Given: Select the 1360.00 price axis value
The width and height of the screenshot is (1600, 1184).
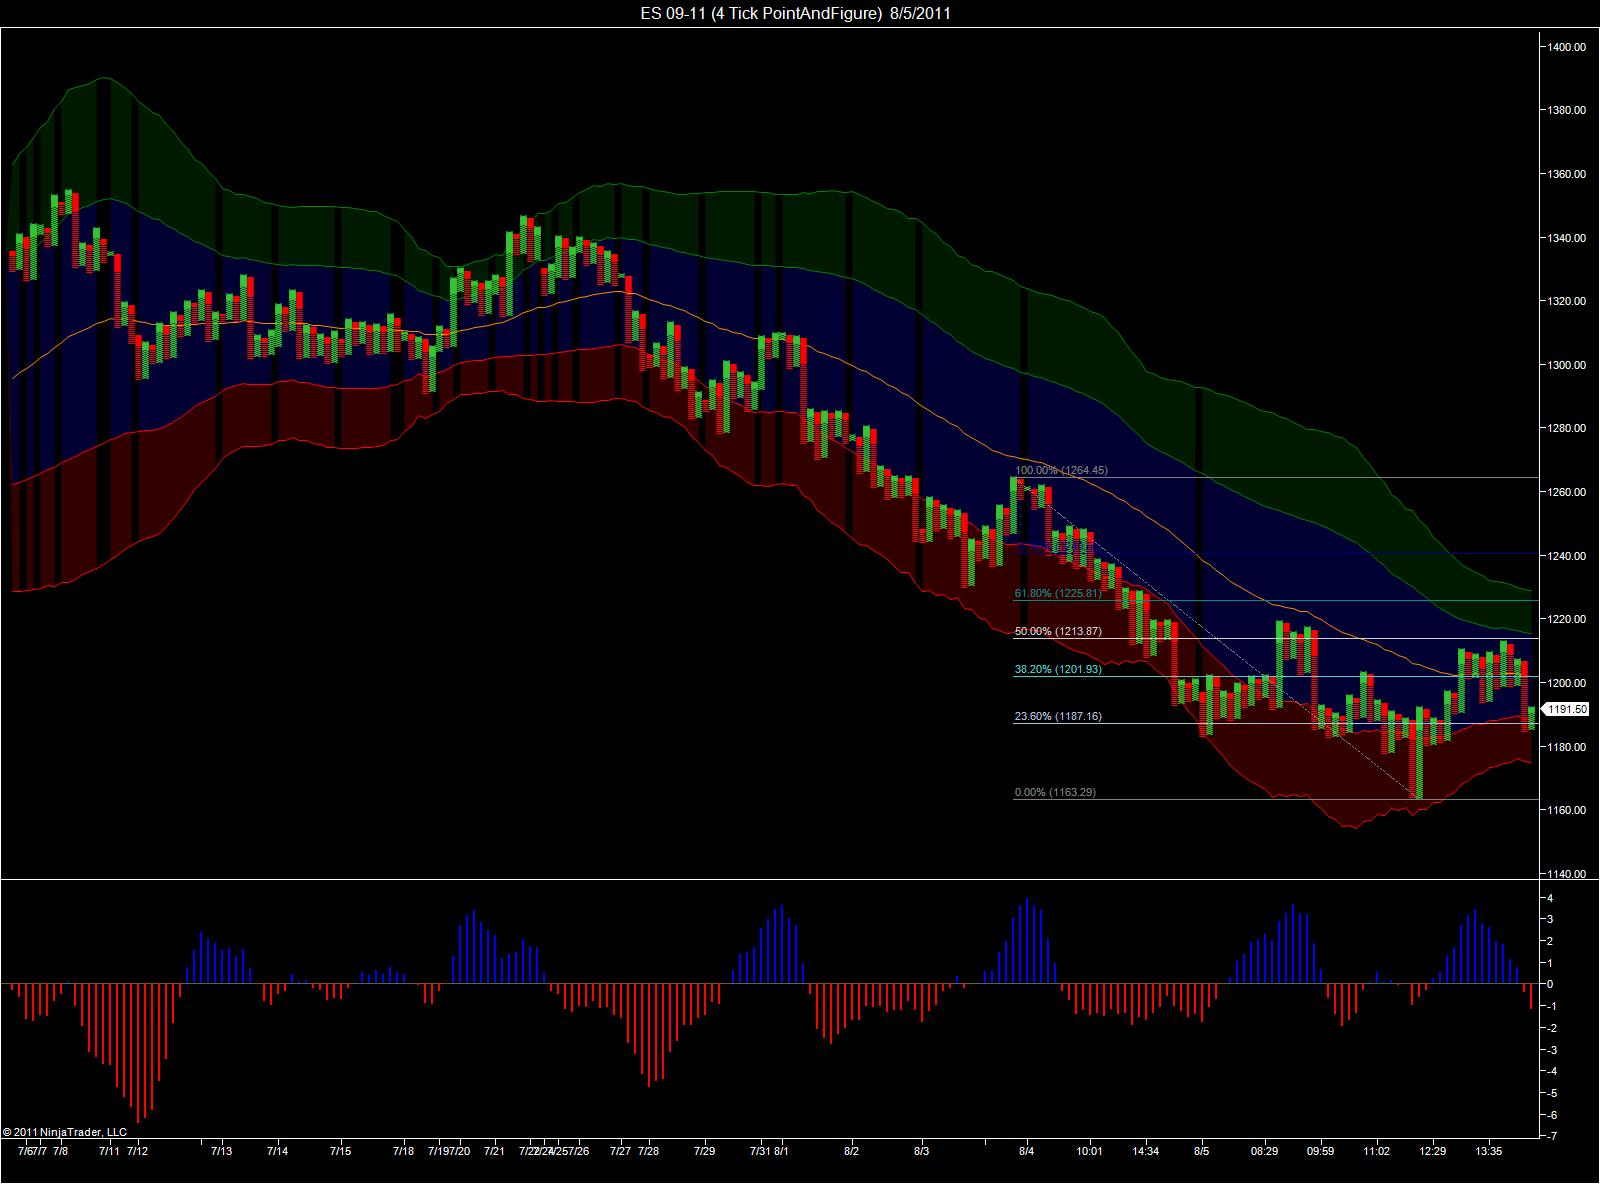Looking at the screenshot, I should click(1566, 174).
